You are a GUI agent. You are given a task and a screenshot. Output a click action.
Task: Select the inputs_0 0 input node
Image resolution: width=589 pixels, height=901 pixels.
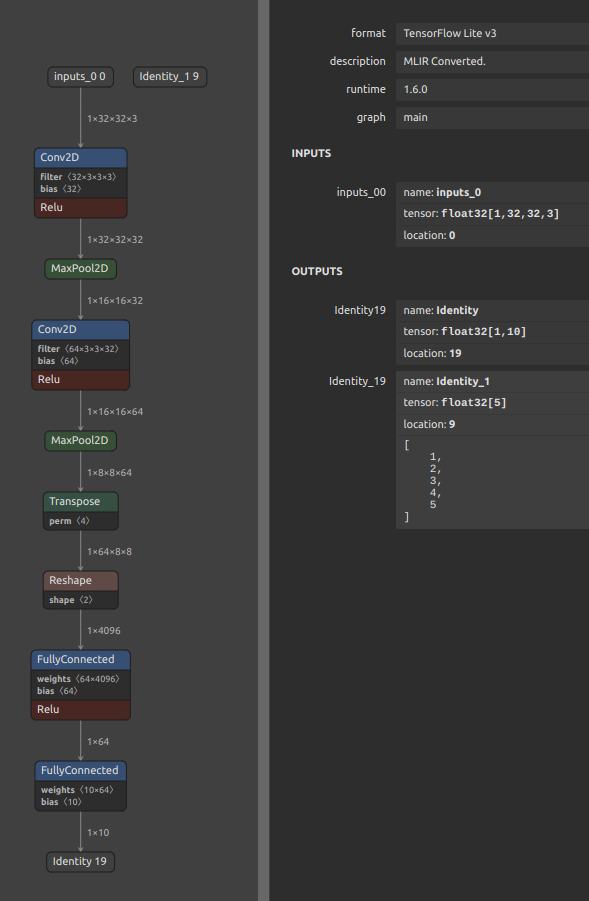click(80, 76)
